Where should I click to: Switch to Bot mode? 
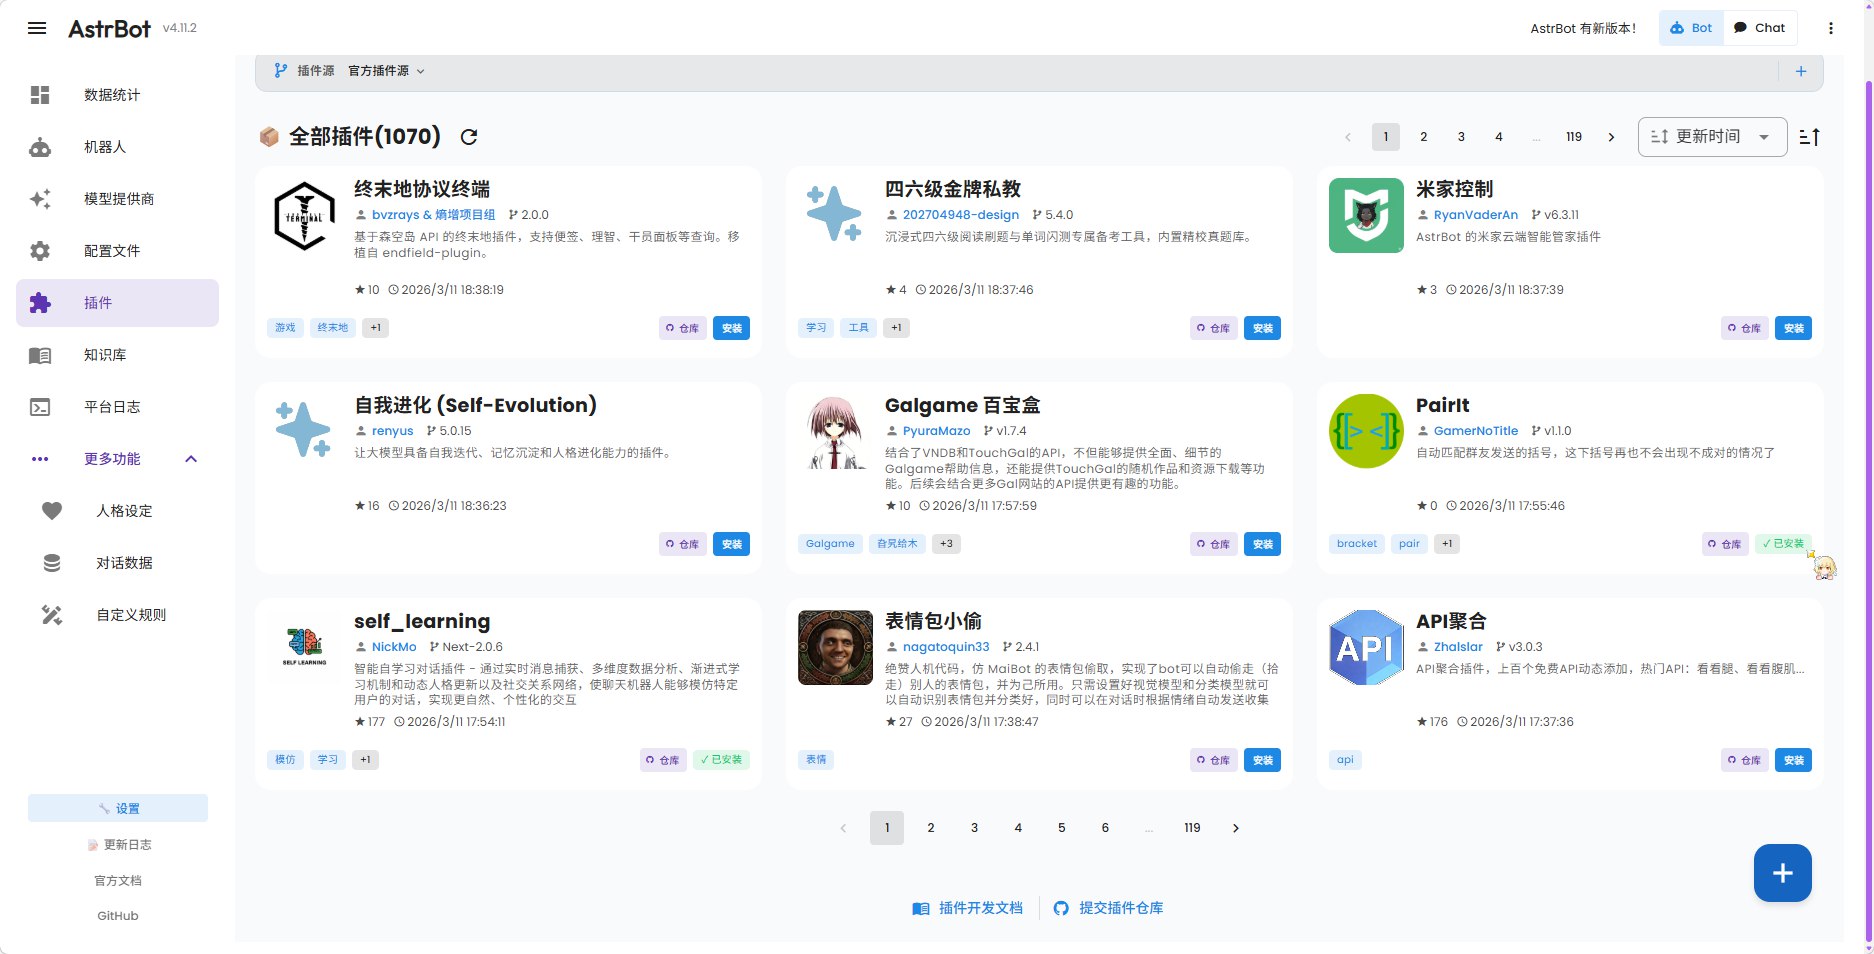[x=1691, y=28]
